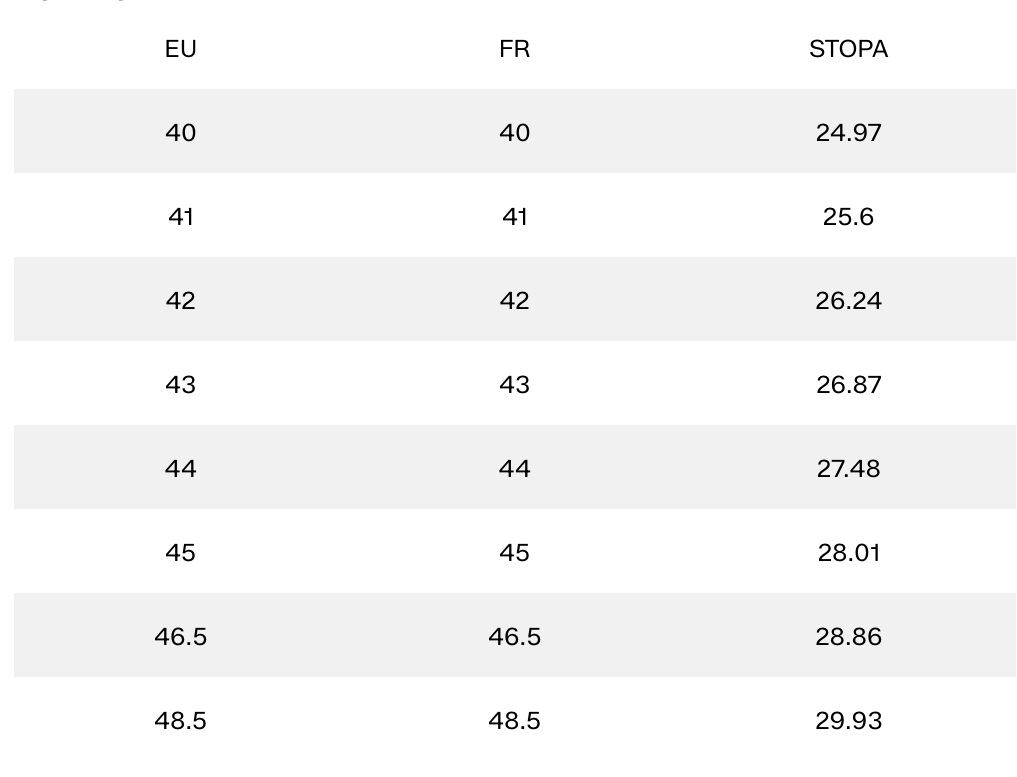Select foot length 24.97 cell
1017x777 pixels.
coord(848,132)
